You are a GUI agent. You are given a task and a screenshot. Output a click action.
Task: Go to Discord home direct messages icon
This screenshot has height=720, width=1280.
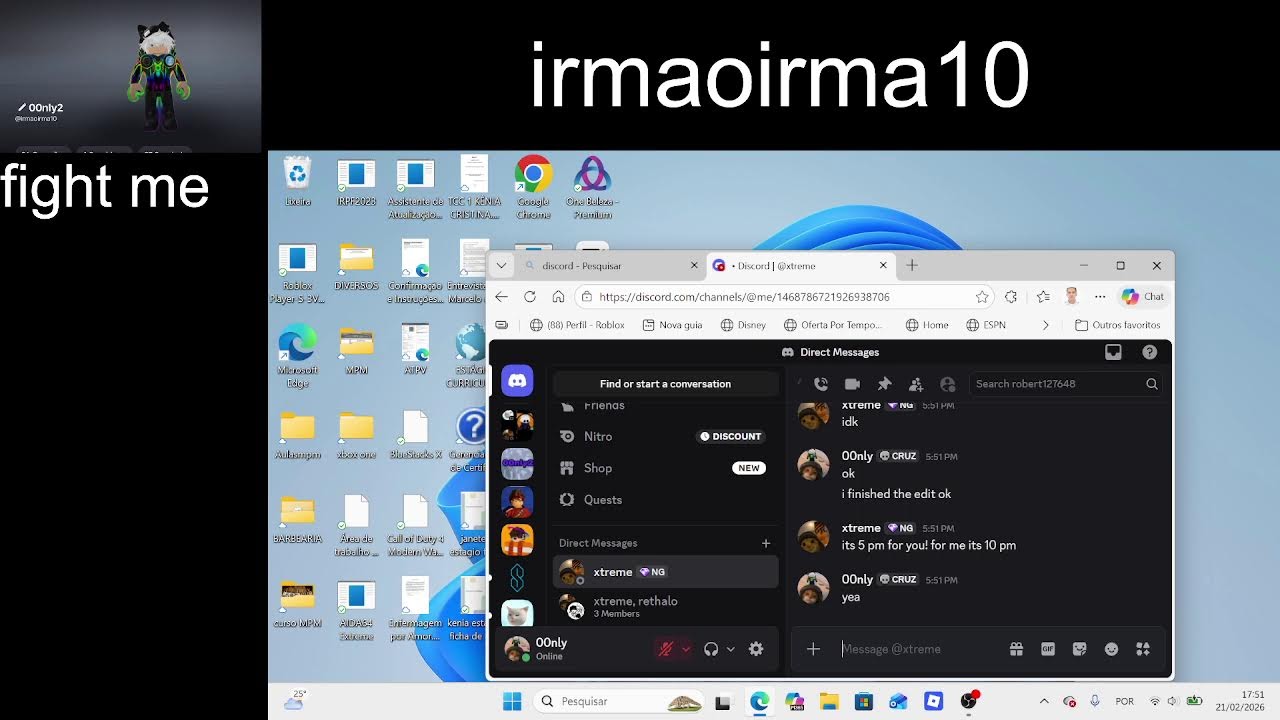click(x=517, y=380)
